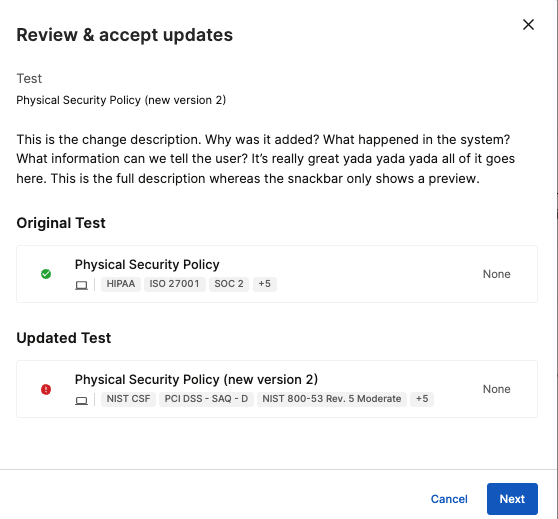Screen dimensions: 558x519
Task: Click the Updated Test heading
Action: [x=64, y=338]
